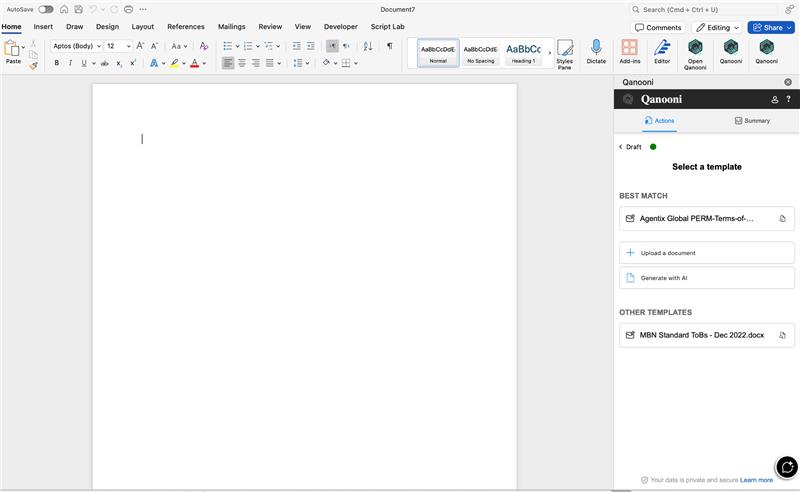Click the Increase Font Size icon

click(x=140, y=46)
